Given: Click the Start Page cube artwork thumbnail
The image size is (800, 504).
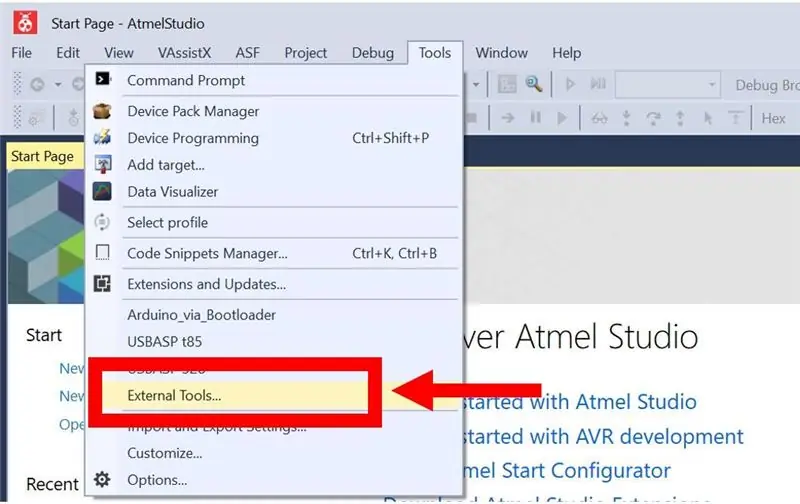Looking at the screenshot, I should [x=46, y=236].
